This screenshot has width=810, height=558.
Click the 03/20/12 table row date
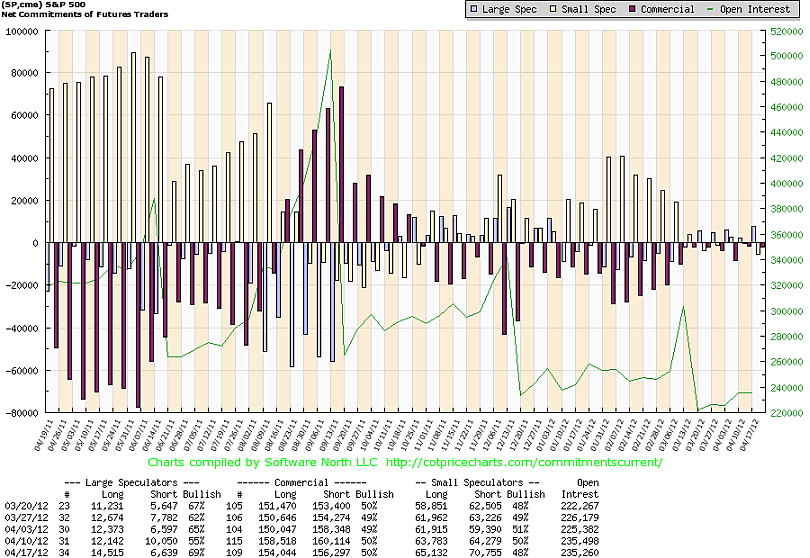(x=26, y=506)
